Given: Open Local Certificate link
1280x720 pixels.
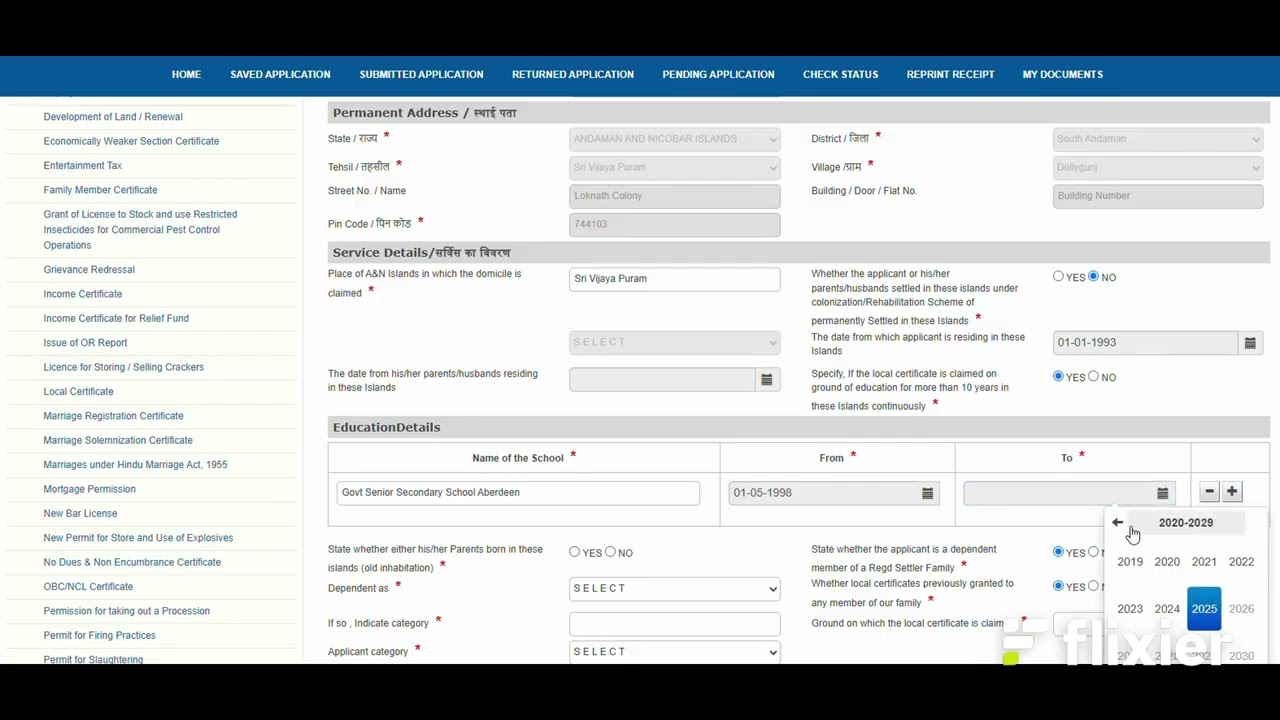Looking at the screenshot, I should click(x=78, y=392).
